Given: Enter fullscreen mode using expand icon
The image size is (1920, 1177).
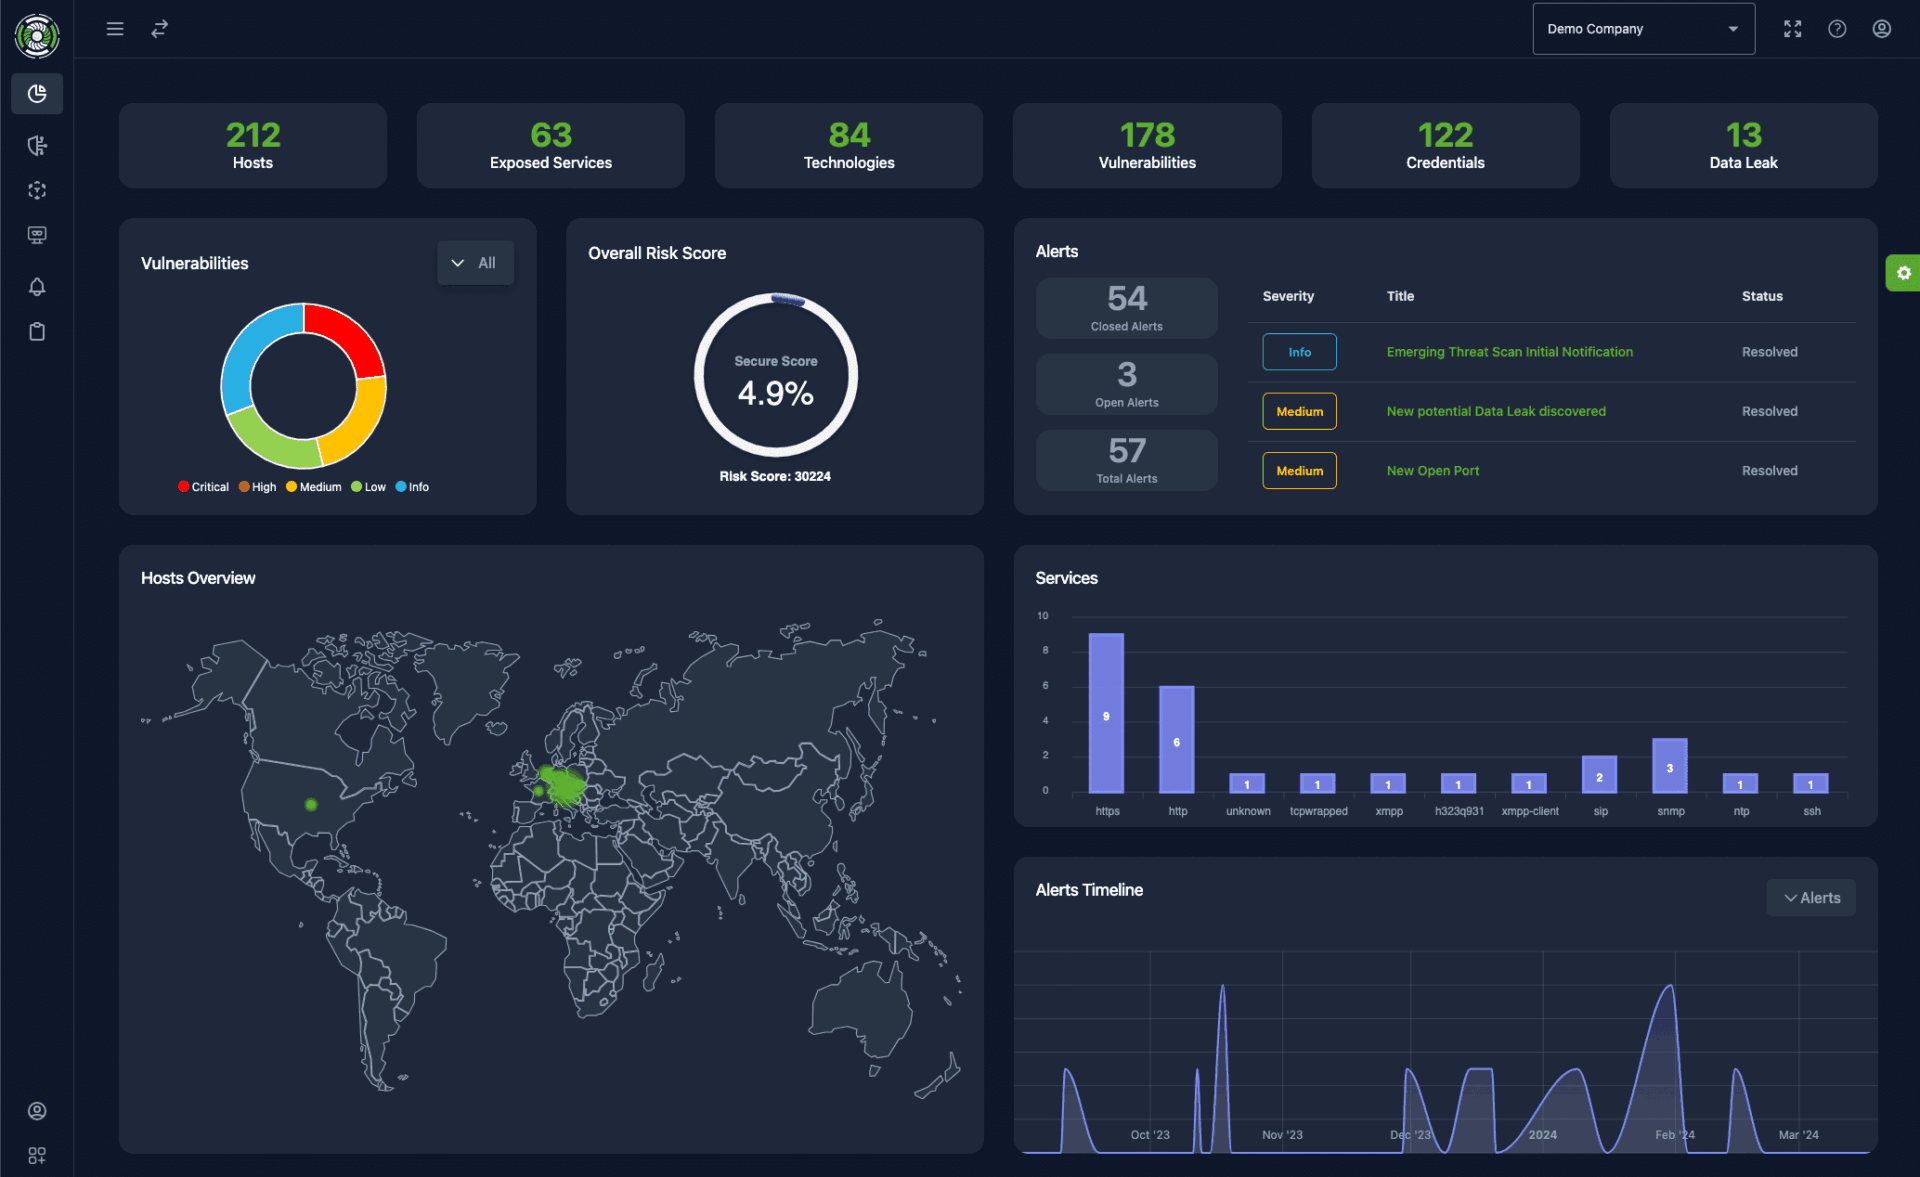Looking at the screenshot, I should (1793, 29).
